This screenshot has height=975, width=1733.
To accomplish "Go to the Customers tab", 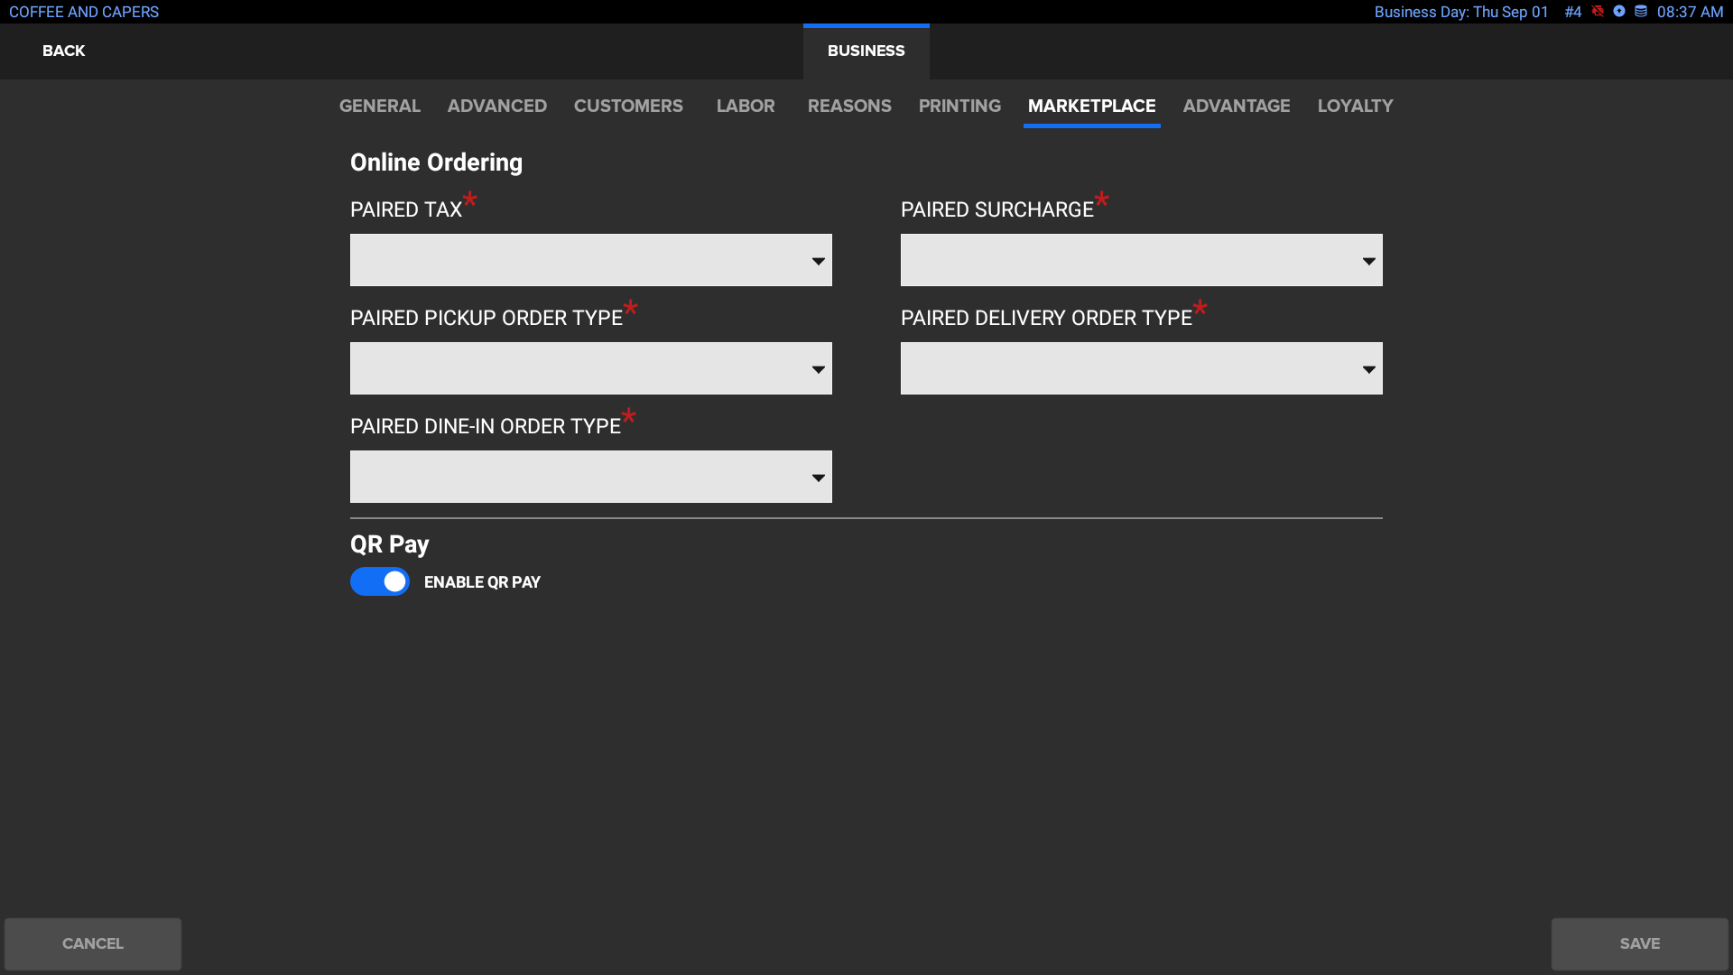I will pos(628,106).
